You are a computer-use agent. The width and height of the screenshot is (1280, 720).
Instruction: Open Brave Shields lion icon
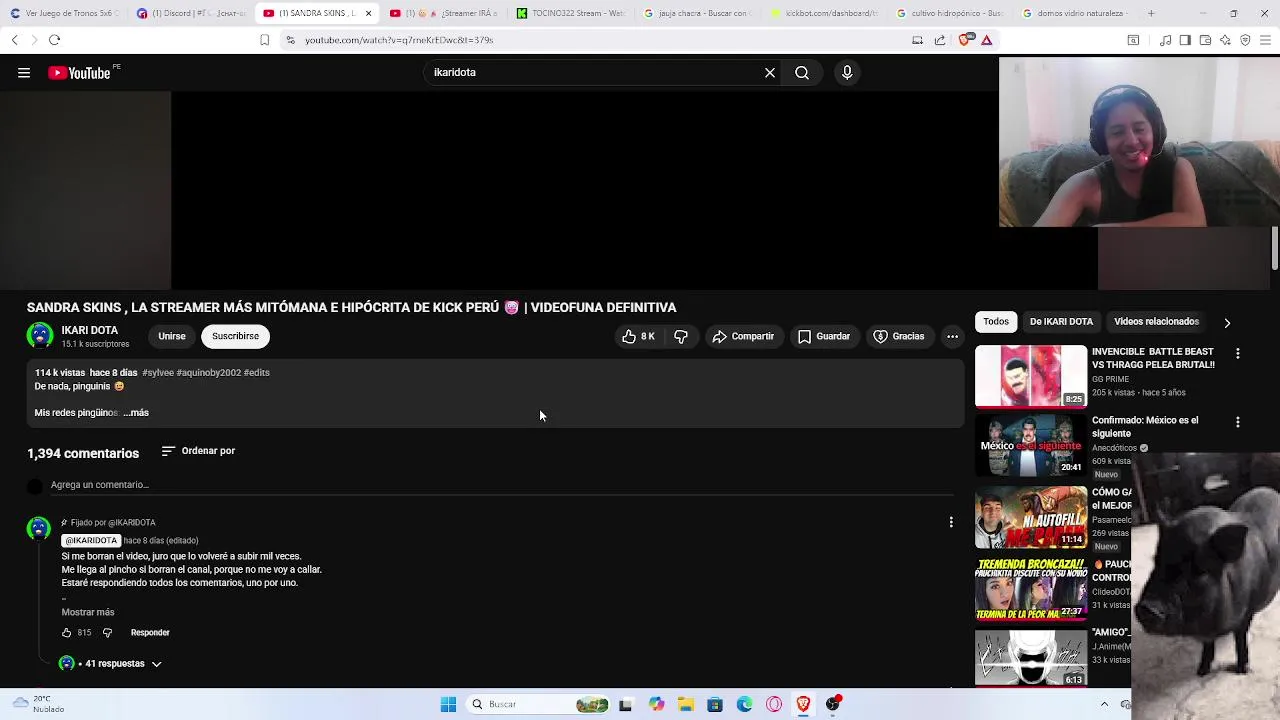coord(964,40)
